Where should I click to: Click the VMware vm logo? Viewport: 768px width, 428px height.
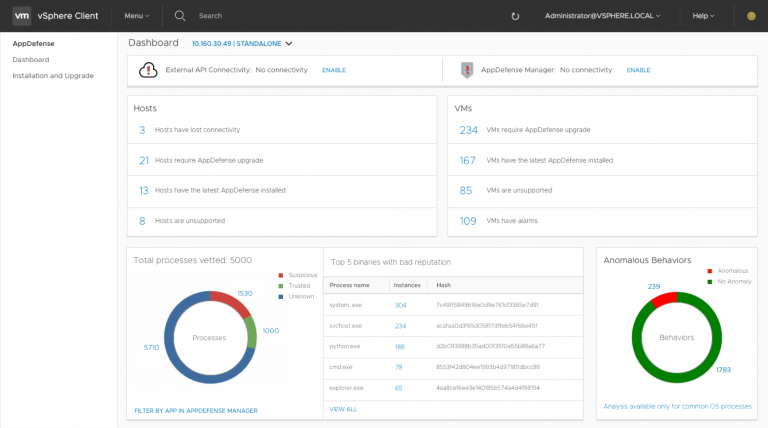coord(22,16)
